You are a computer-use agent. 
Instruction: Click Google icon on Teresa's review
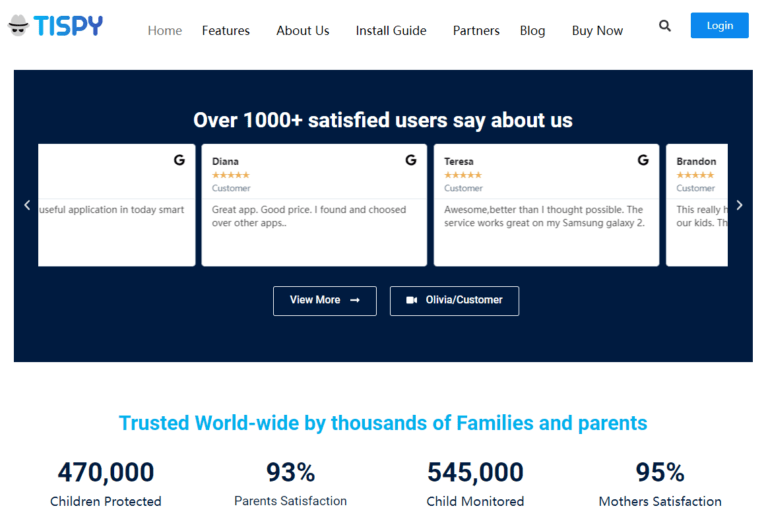coord(643,160)
